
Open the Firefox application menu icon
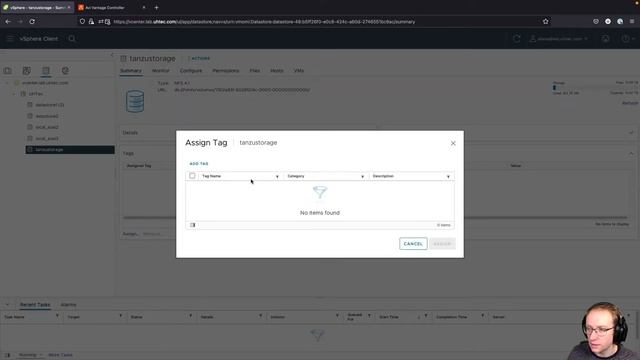tap(632, 22)
